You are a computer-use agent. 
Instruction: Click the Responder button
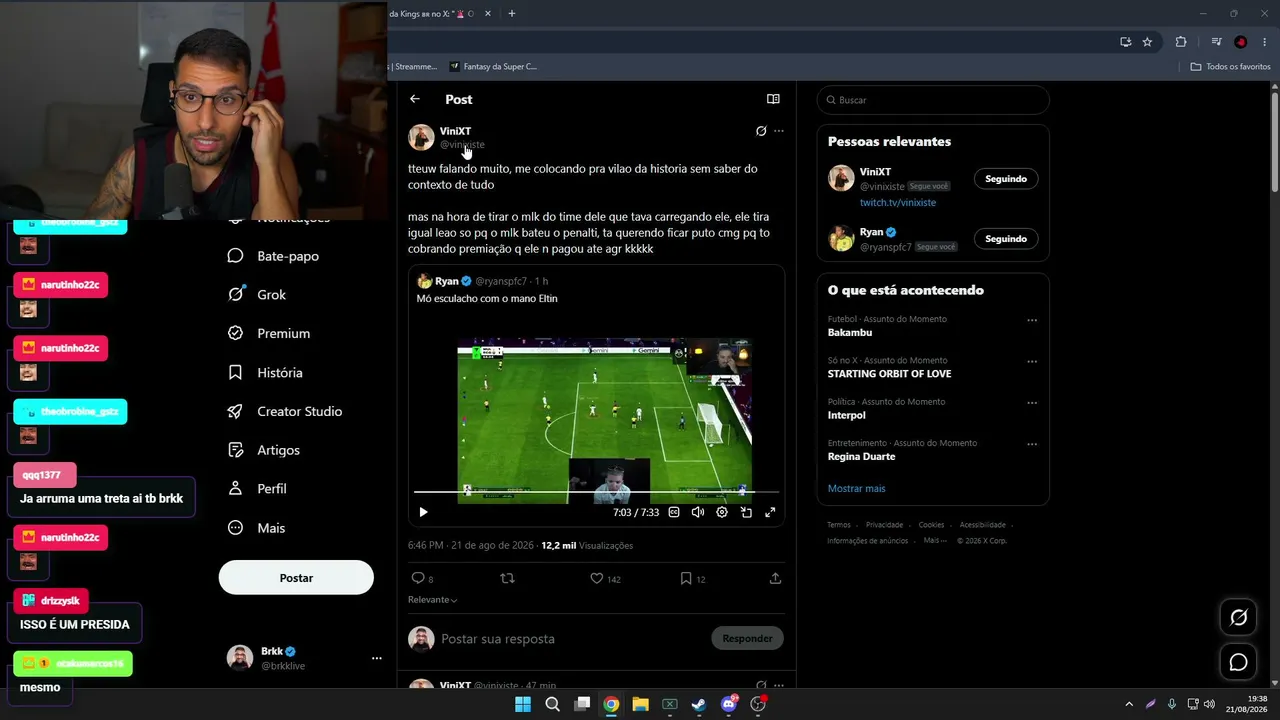[747, 638]
